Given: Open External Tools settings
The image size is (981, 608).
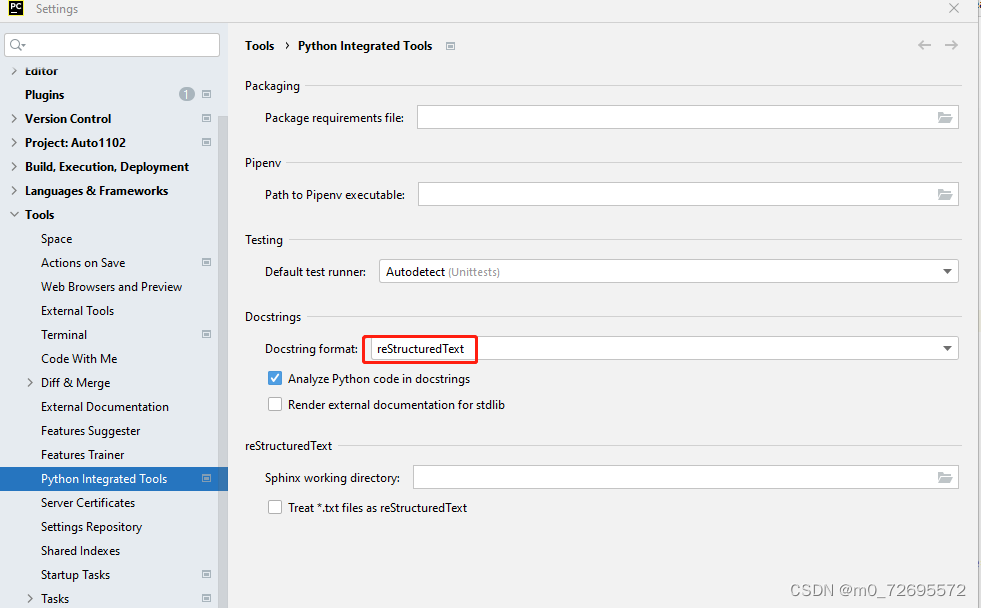Looking at the screenshot, I should pyautogui.click(x=78, y=311).
